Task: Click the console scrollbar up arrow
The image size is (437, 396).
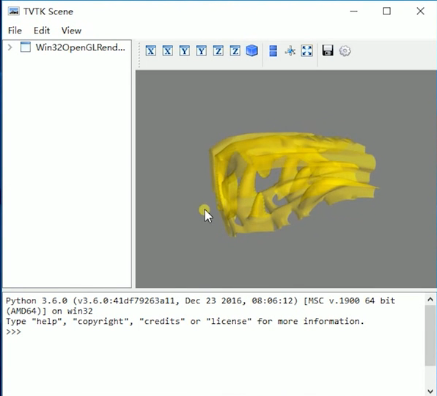Action: (x=430, y=300)
